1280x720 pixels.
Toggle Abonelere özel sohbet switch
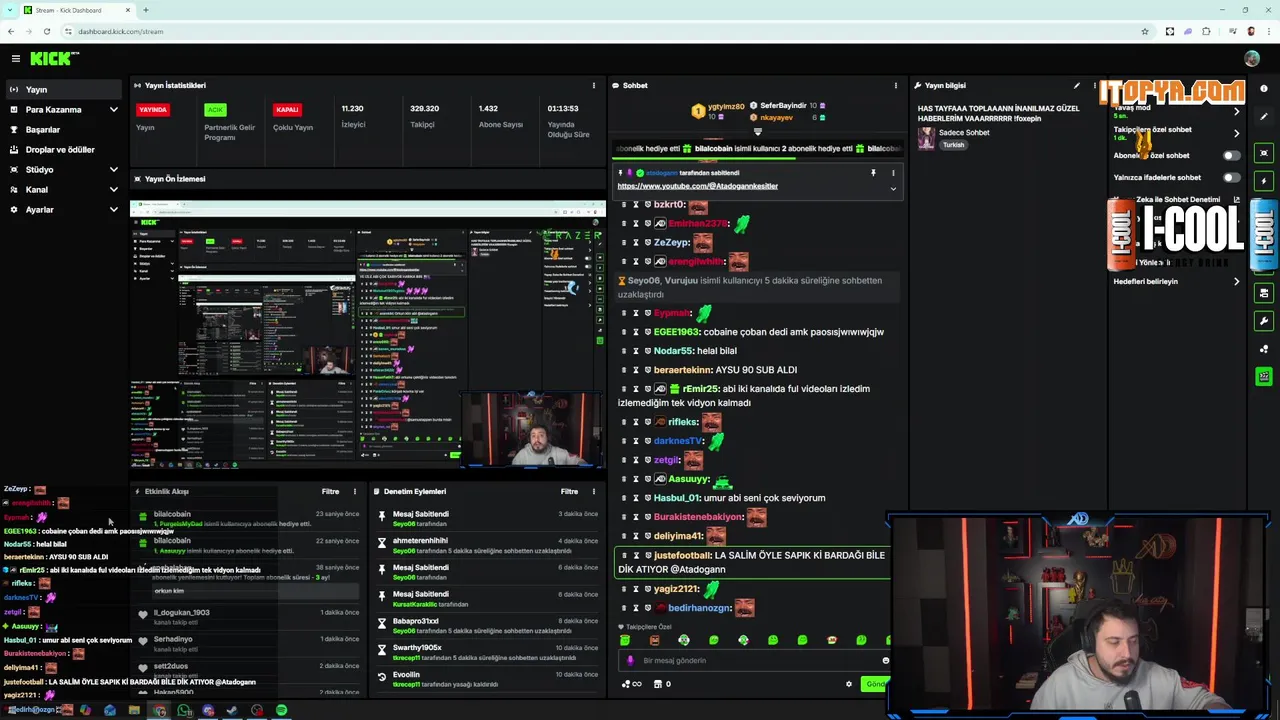pyautogui.click(x=1232, y=155)
